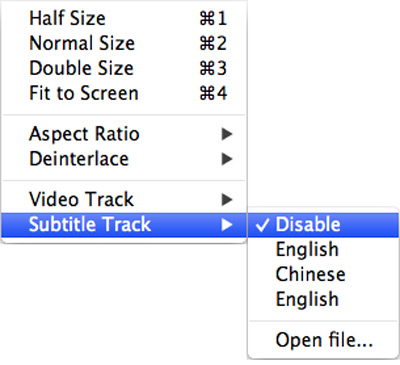The height and width of the screenshot is (365, 400).
Task: Click the arrow next to Video Track
Action: click(227, 200)
